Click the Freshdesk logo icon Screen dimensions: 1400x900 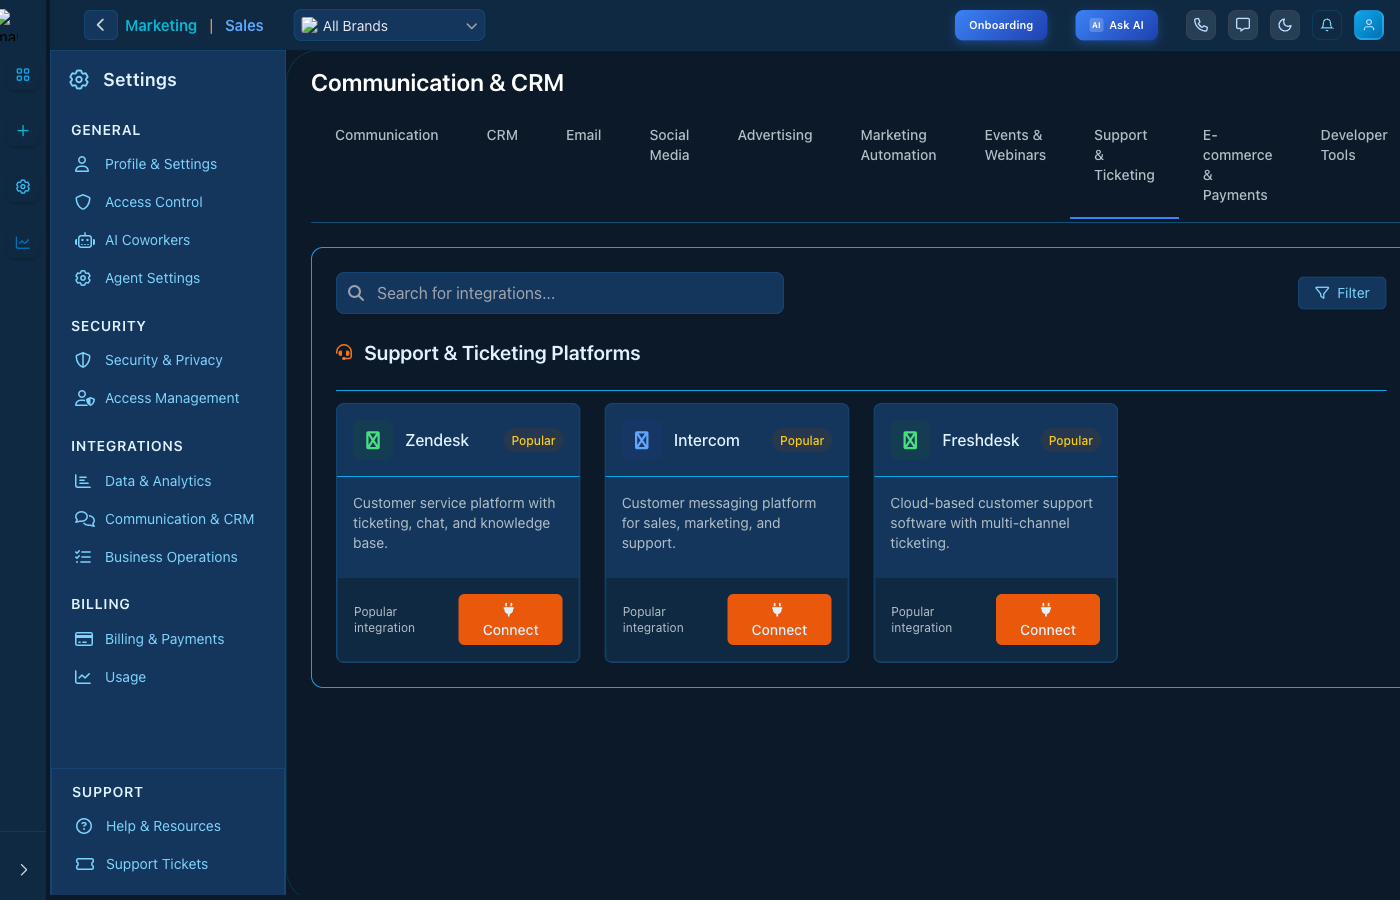tap(910, 440)
